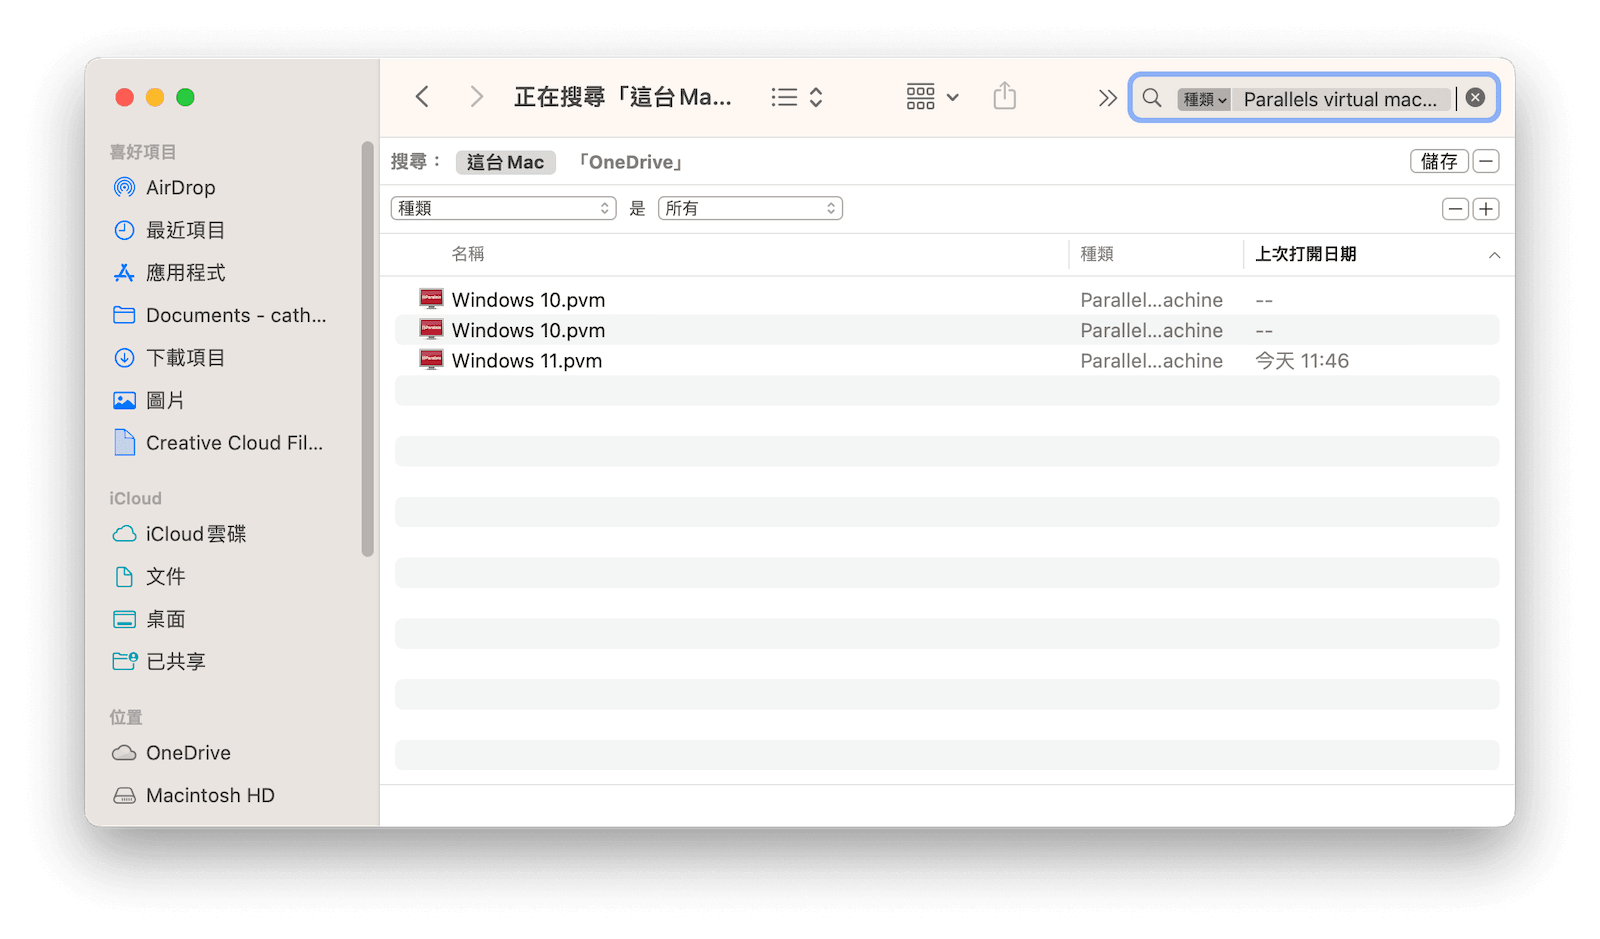The width and height of the screenshot is (1600, 939).
Task: Open the 種類 token dropdown in search
Action: (x=1204, y=99)
